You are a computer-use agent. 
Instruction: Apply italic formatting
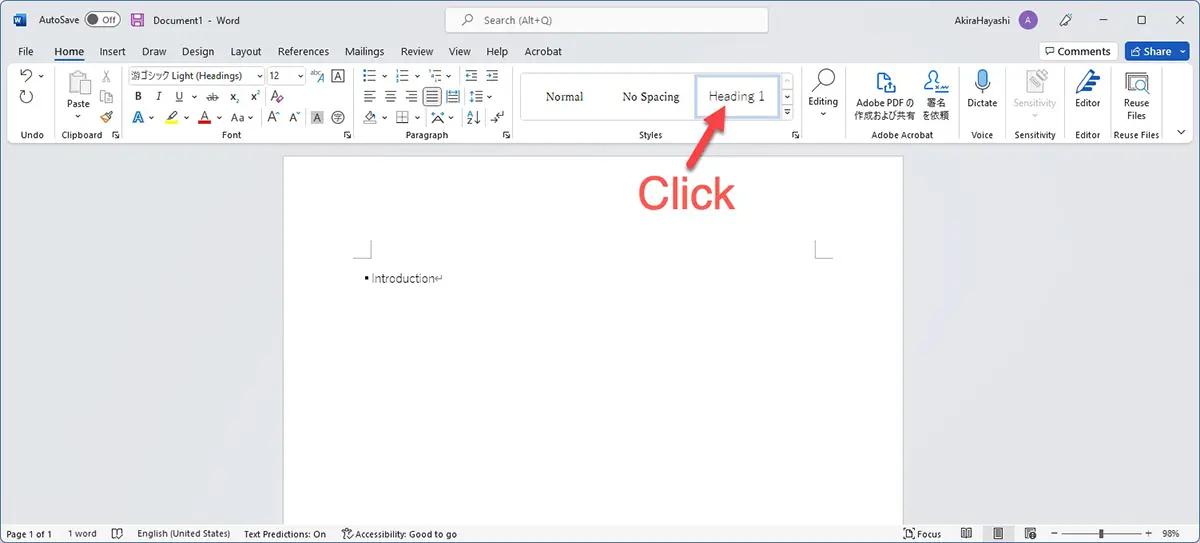(159, 96)
